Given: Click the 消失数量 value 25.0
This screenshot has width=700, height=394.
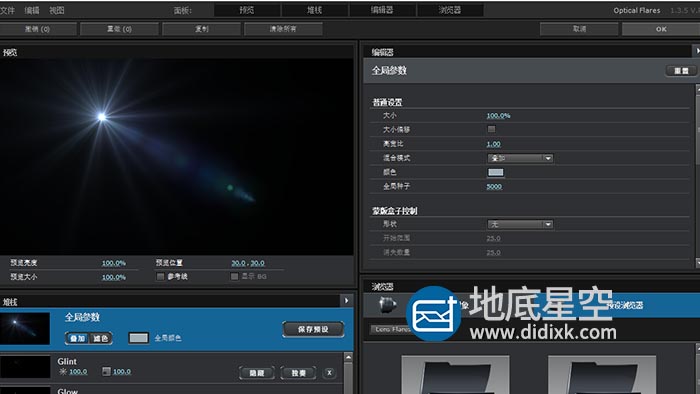Looking at the screenshot, I should [x=493, y=253].
